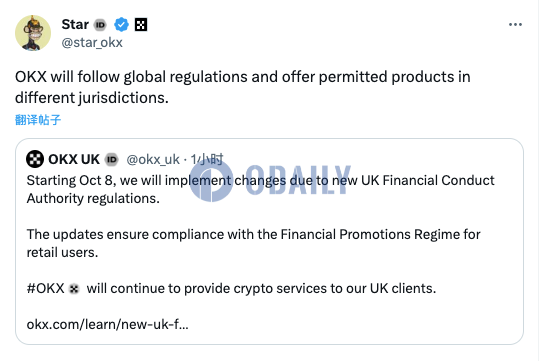Screen dimensions: 540x361
Task: Click the OKX emoji icon after hashtag
Action: coord(74,289)
